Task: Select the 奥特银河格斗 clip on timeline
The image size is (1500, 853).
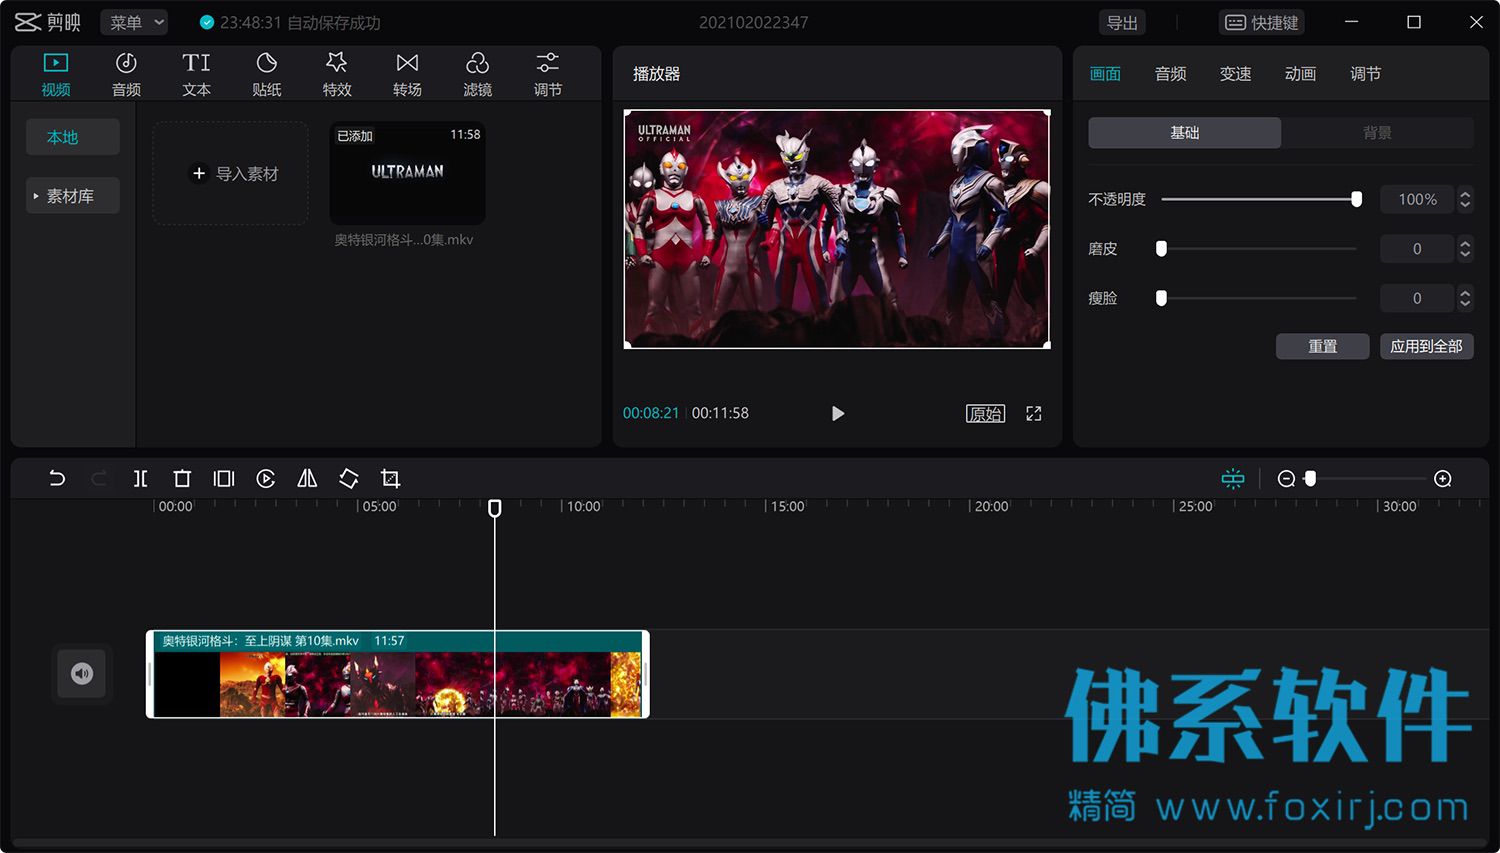Action: [x=398, y=674]
